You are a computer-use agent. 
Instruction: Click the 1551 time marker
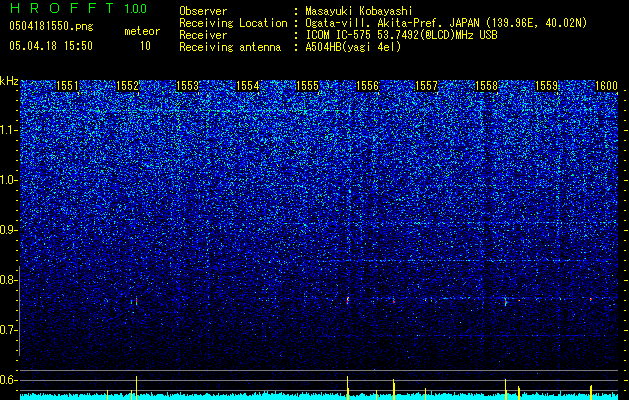(68, 86)
